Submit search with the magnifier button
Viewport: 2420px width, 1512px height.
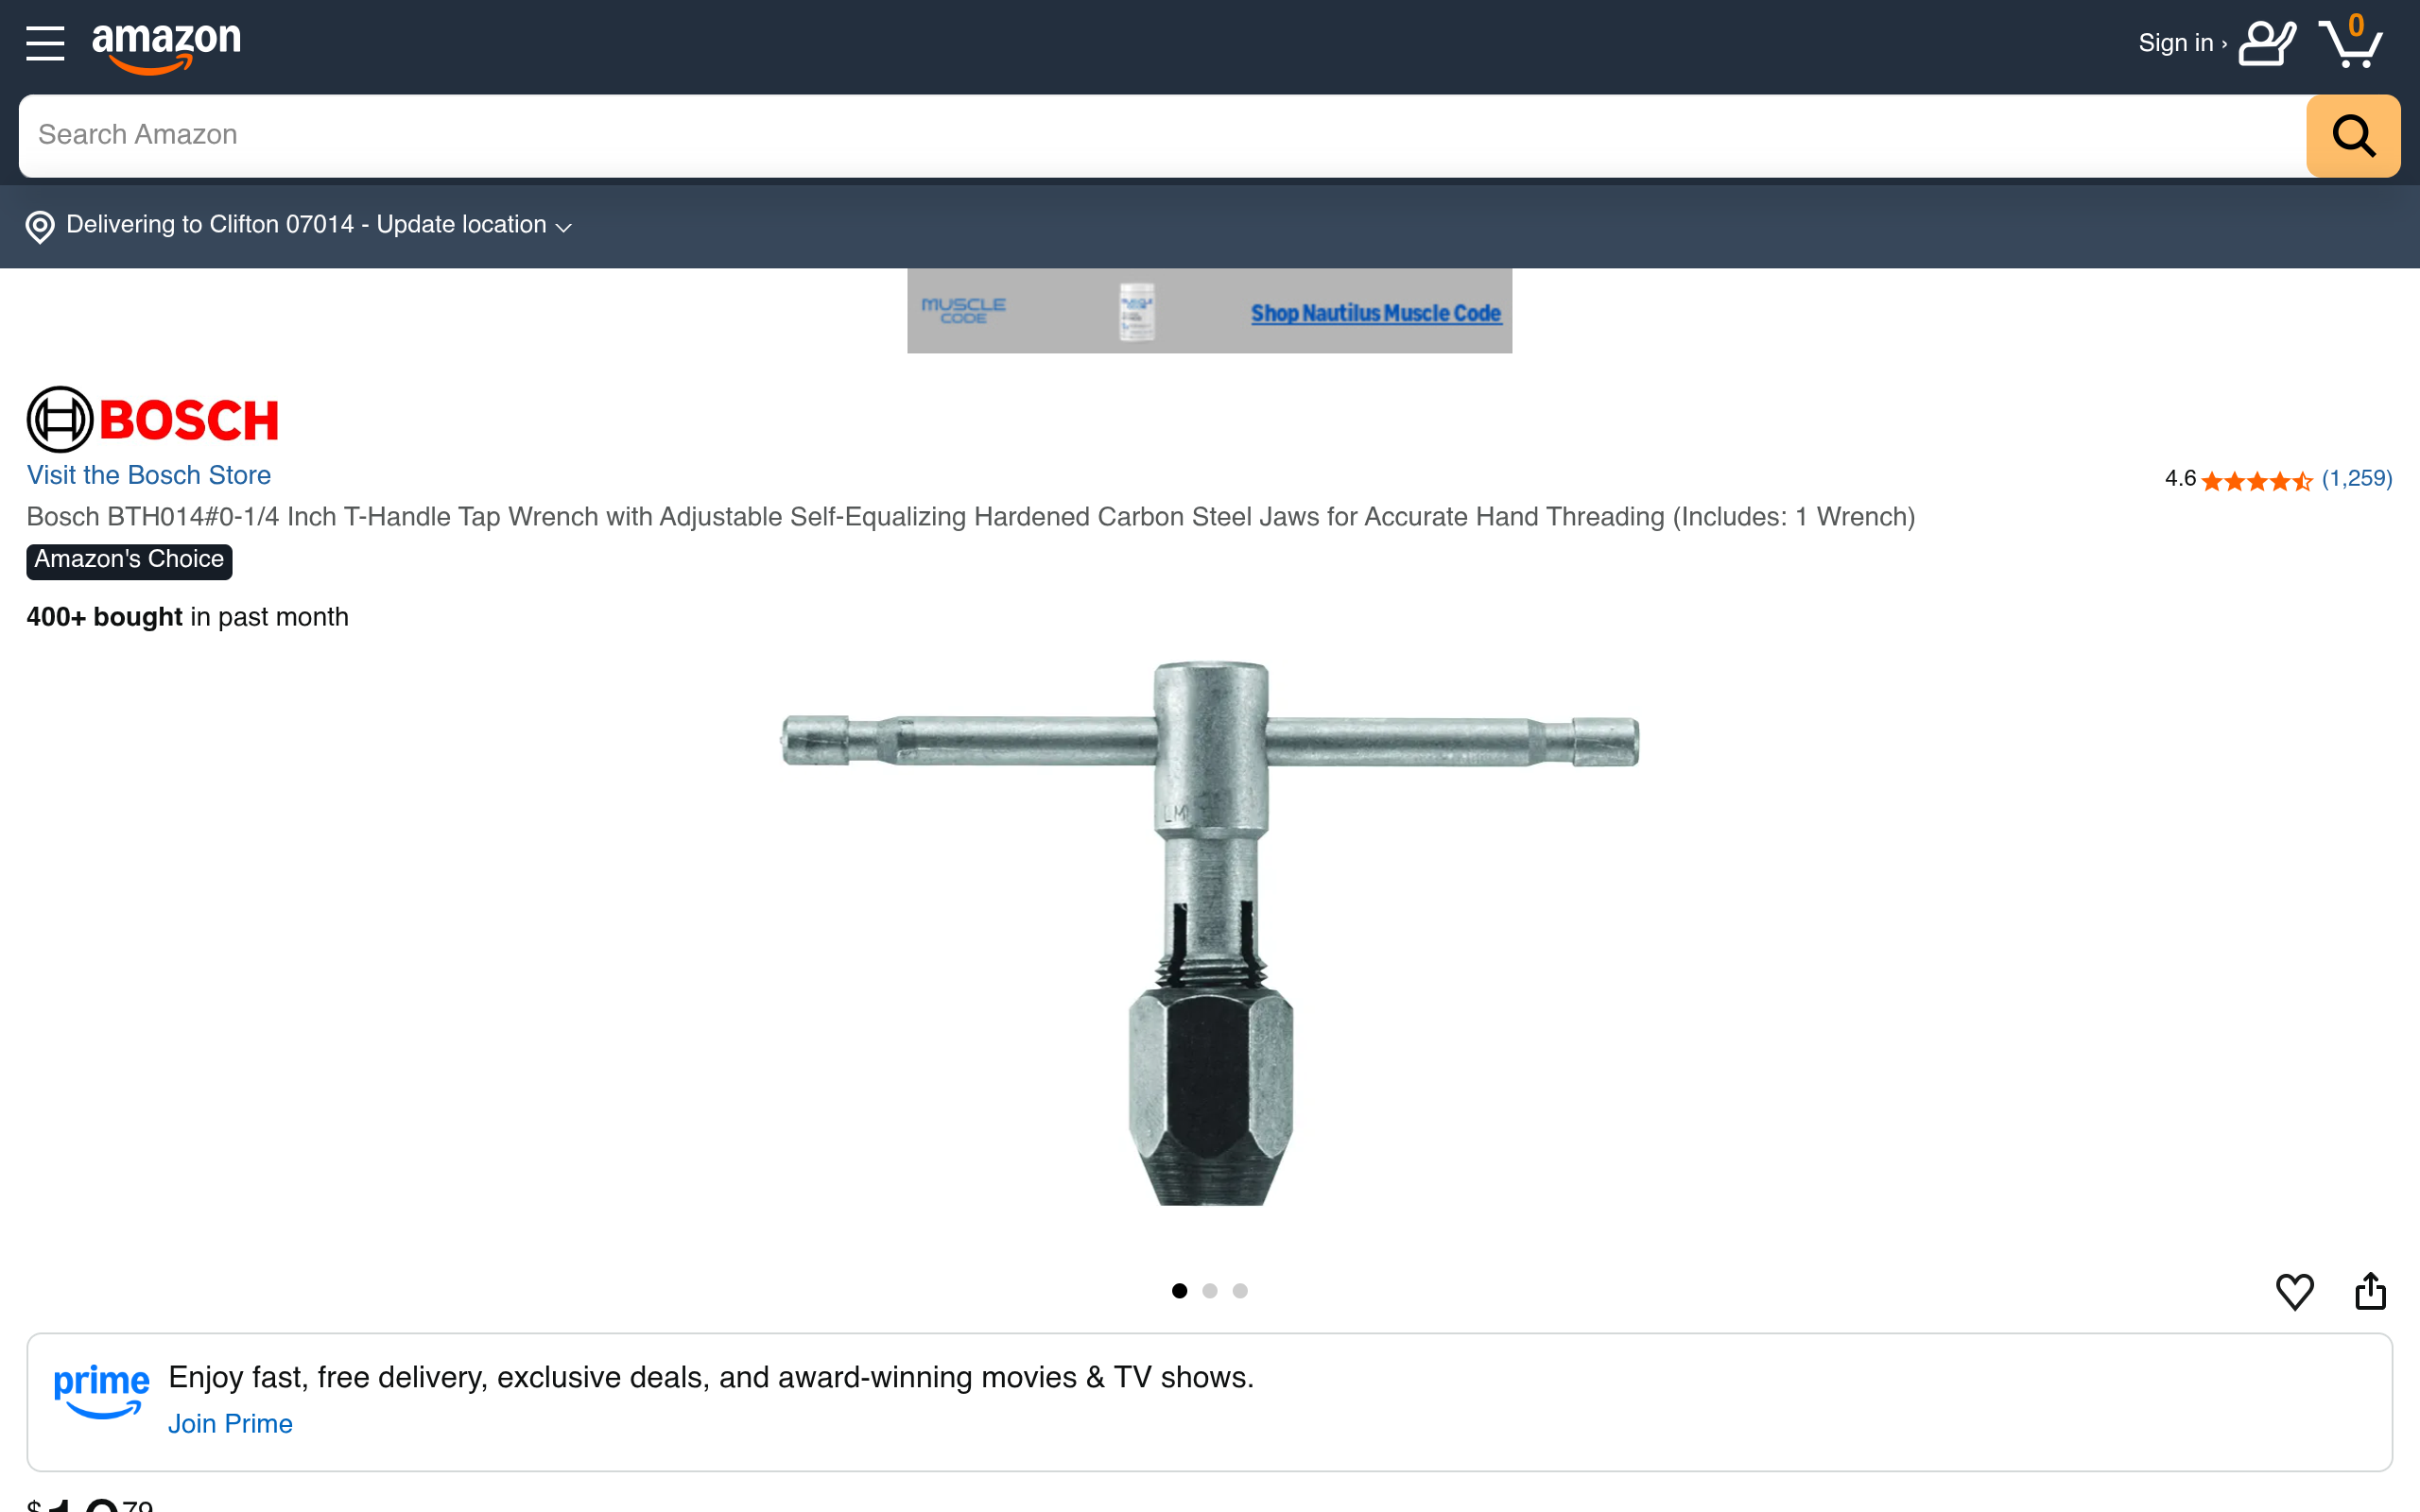click(x=2353, y=136)
